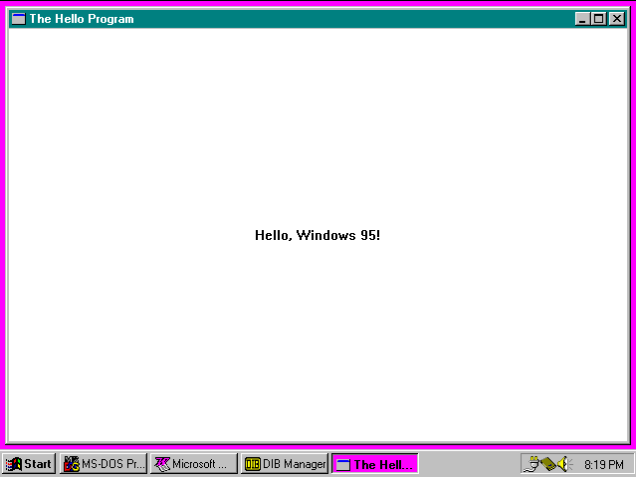Open the Start menu button
This screenshot has height=477, width=636.
(29, 464)
